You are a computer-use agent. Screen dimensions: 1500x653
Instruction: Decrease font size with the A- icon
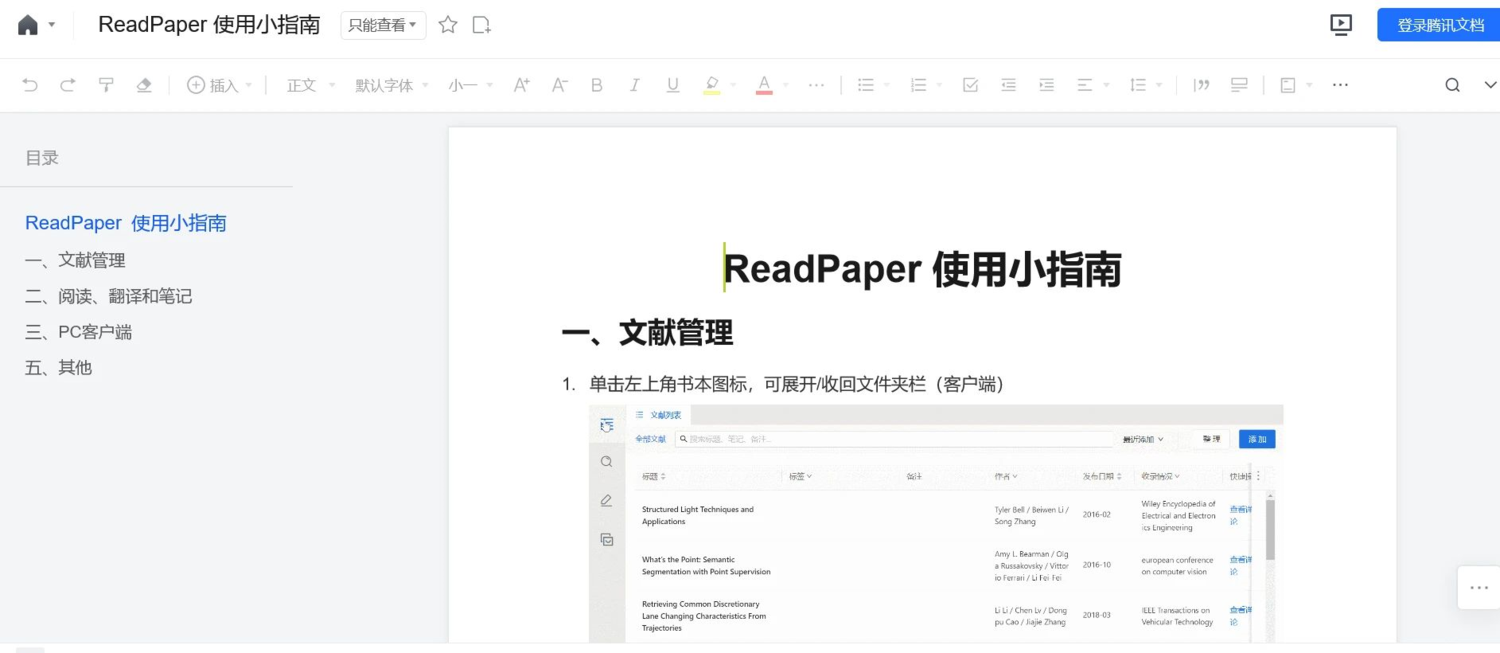tap(560, 85)
